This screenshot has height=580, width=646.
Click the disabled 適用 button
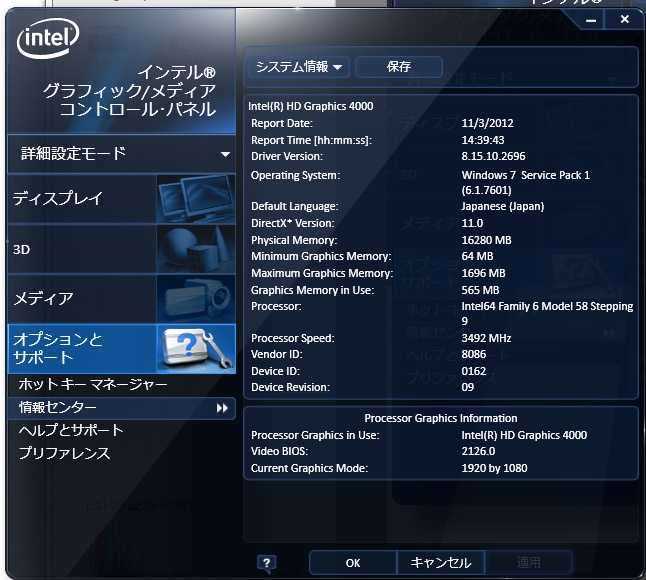tap(528, 563)
